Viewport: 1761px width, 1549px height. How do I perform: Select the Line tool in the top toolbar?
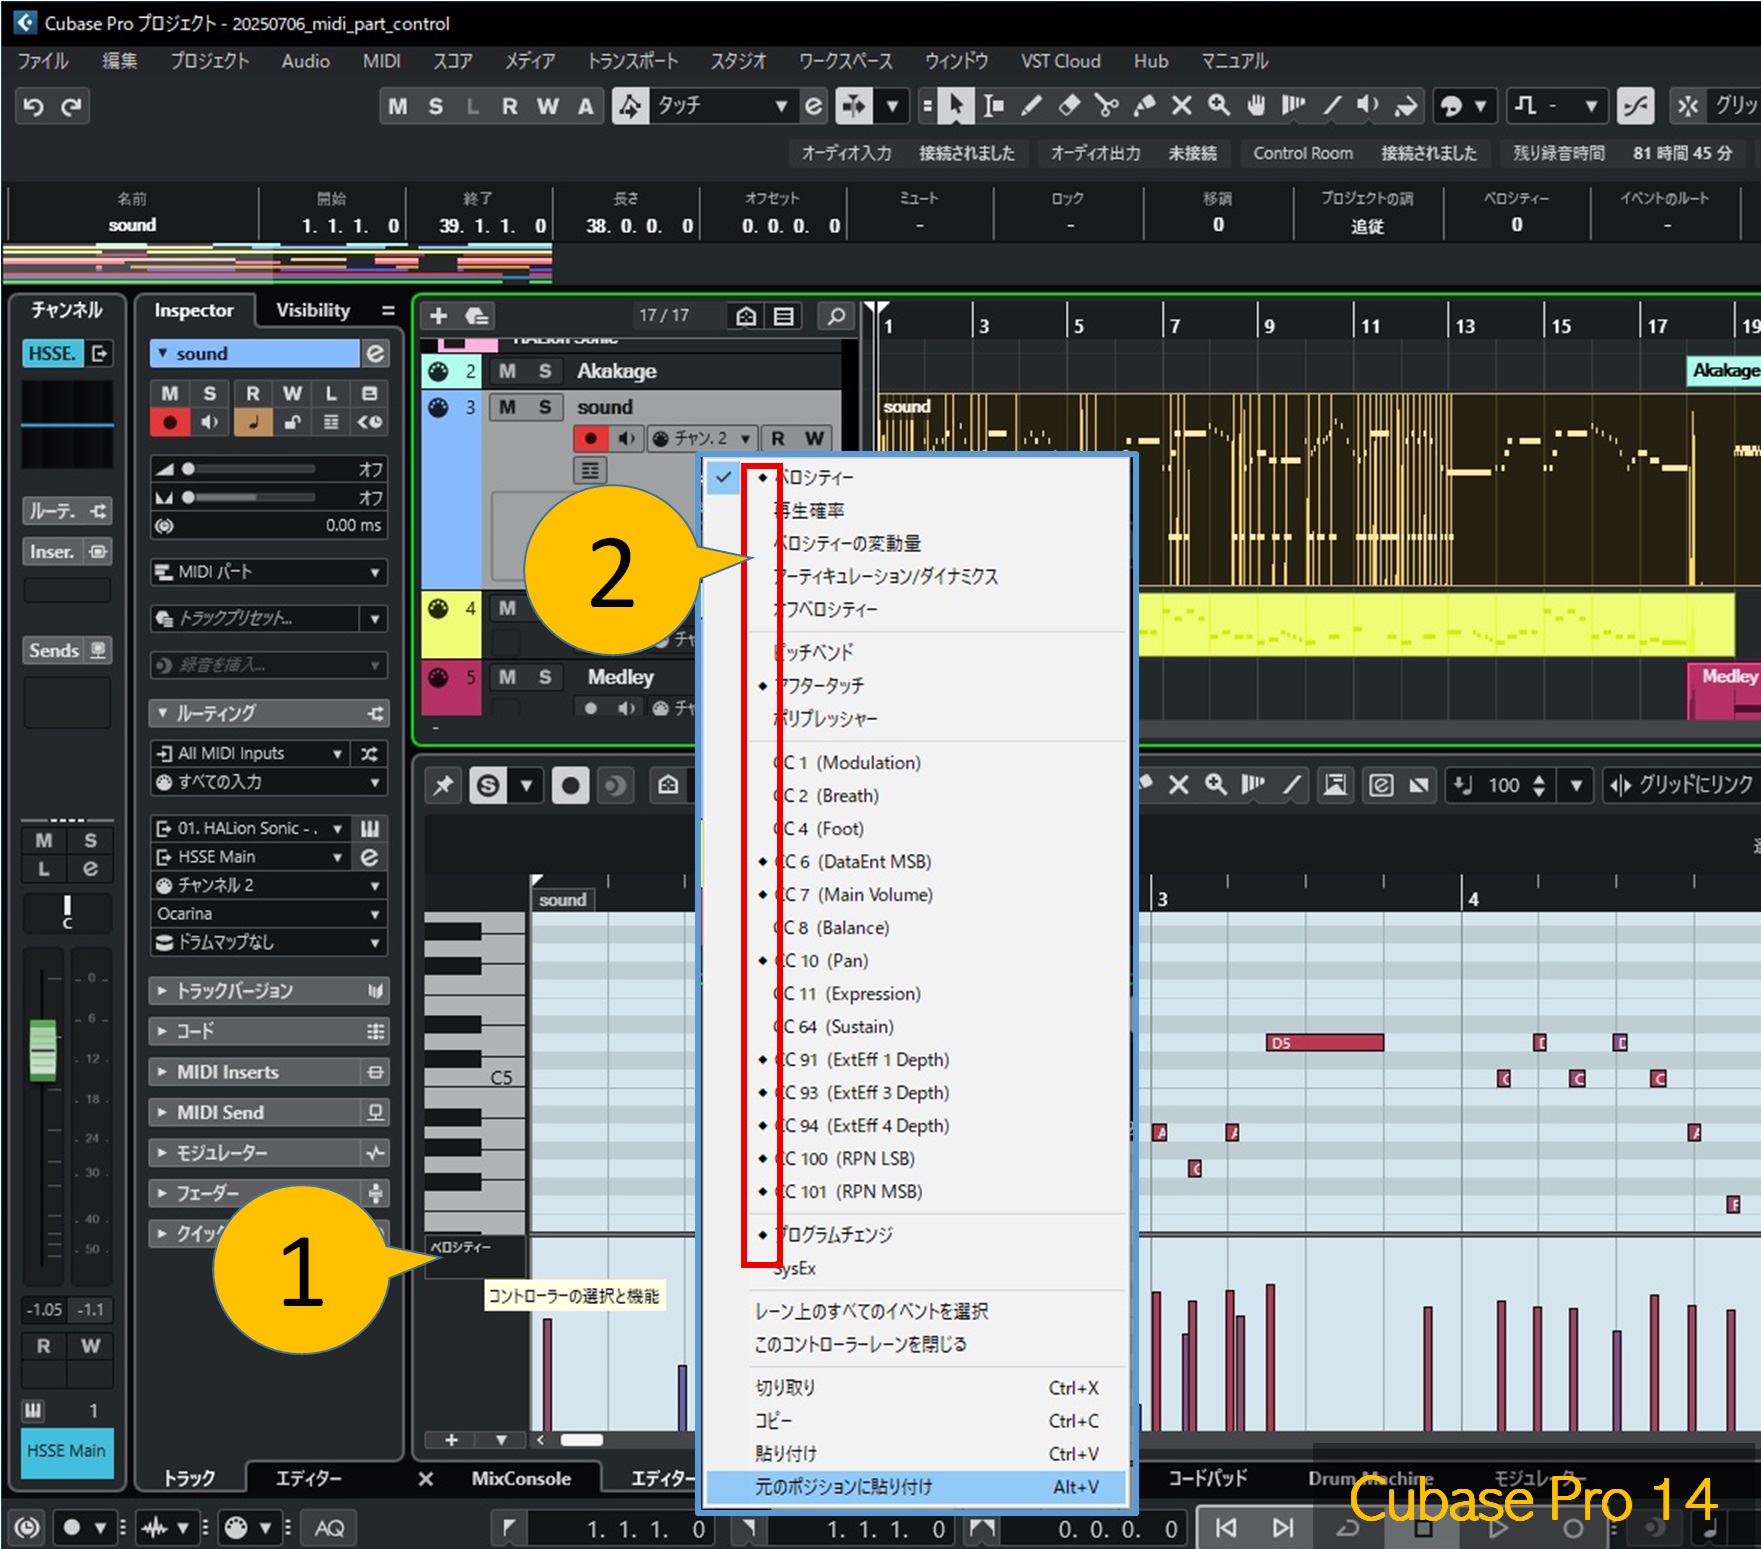coord(1332,106)
